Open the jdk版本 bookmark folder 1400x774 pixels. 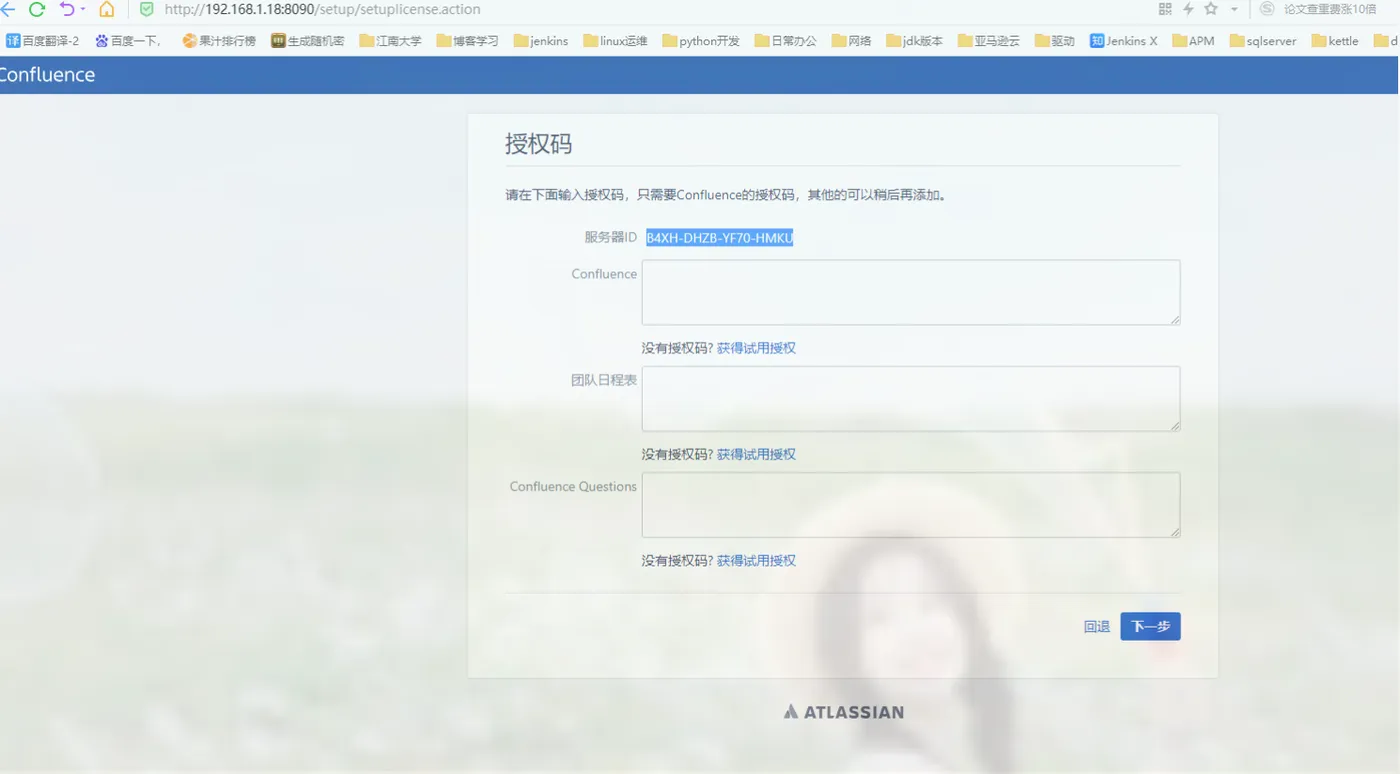point(914,41)
